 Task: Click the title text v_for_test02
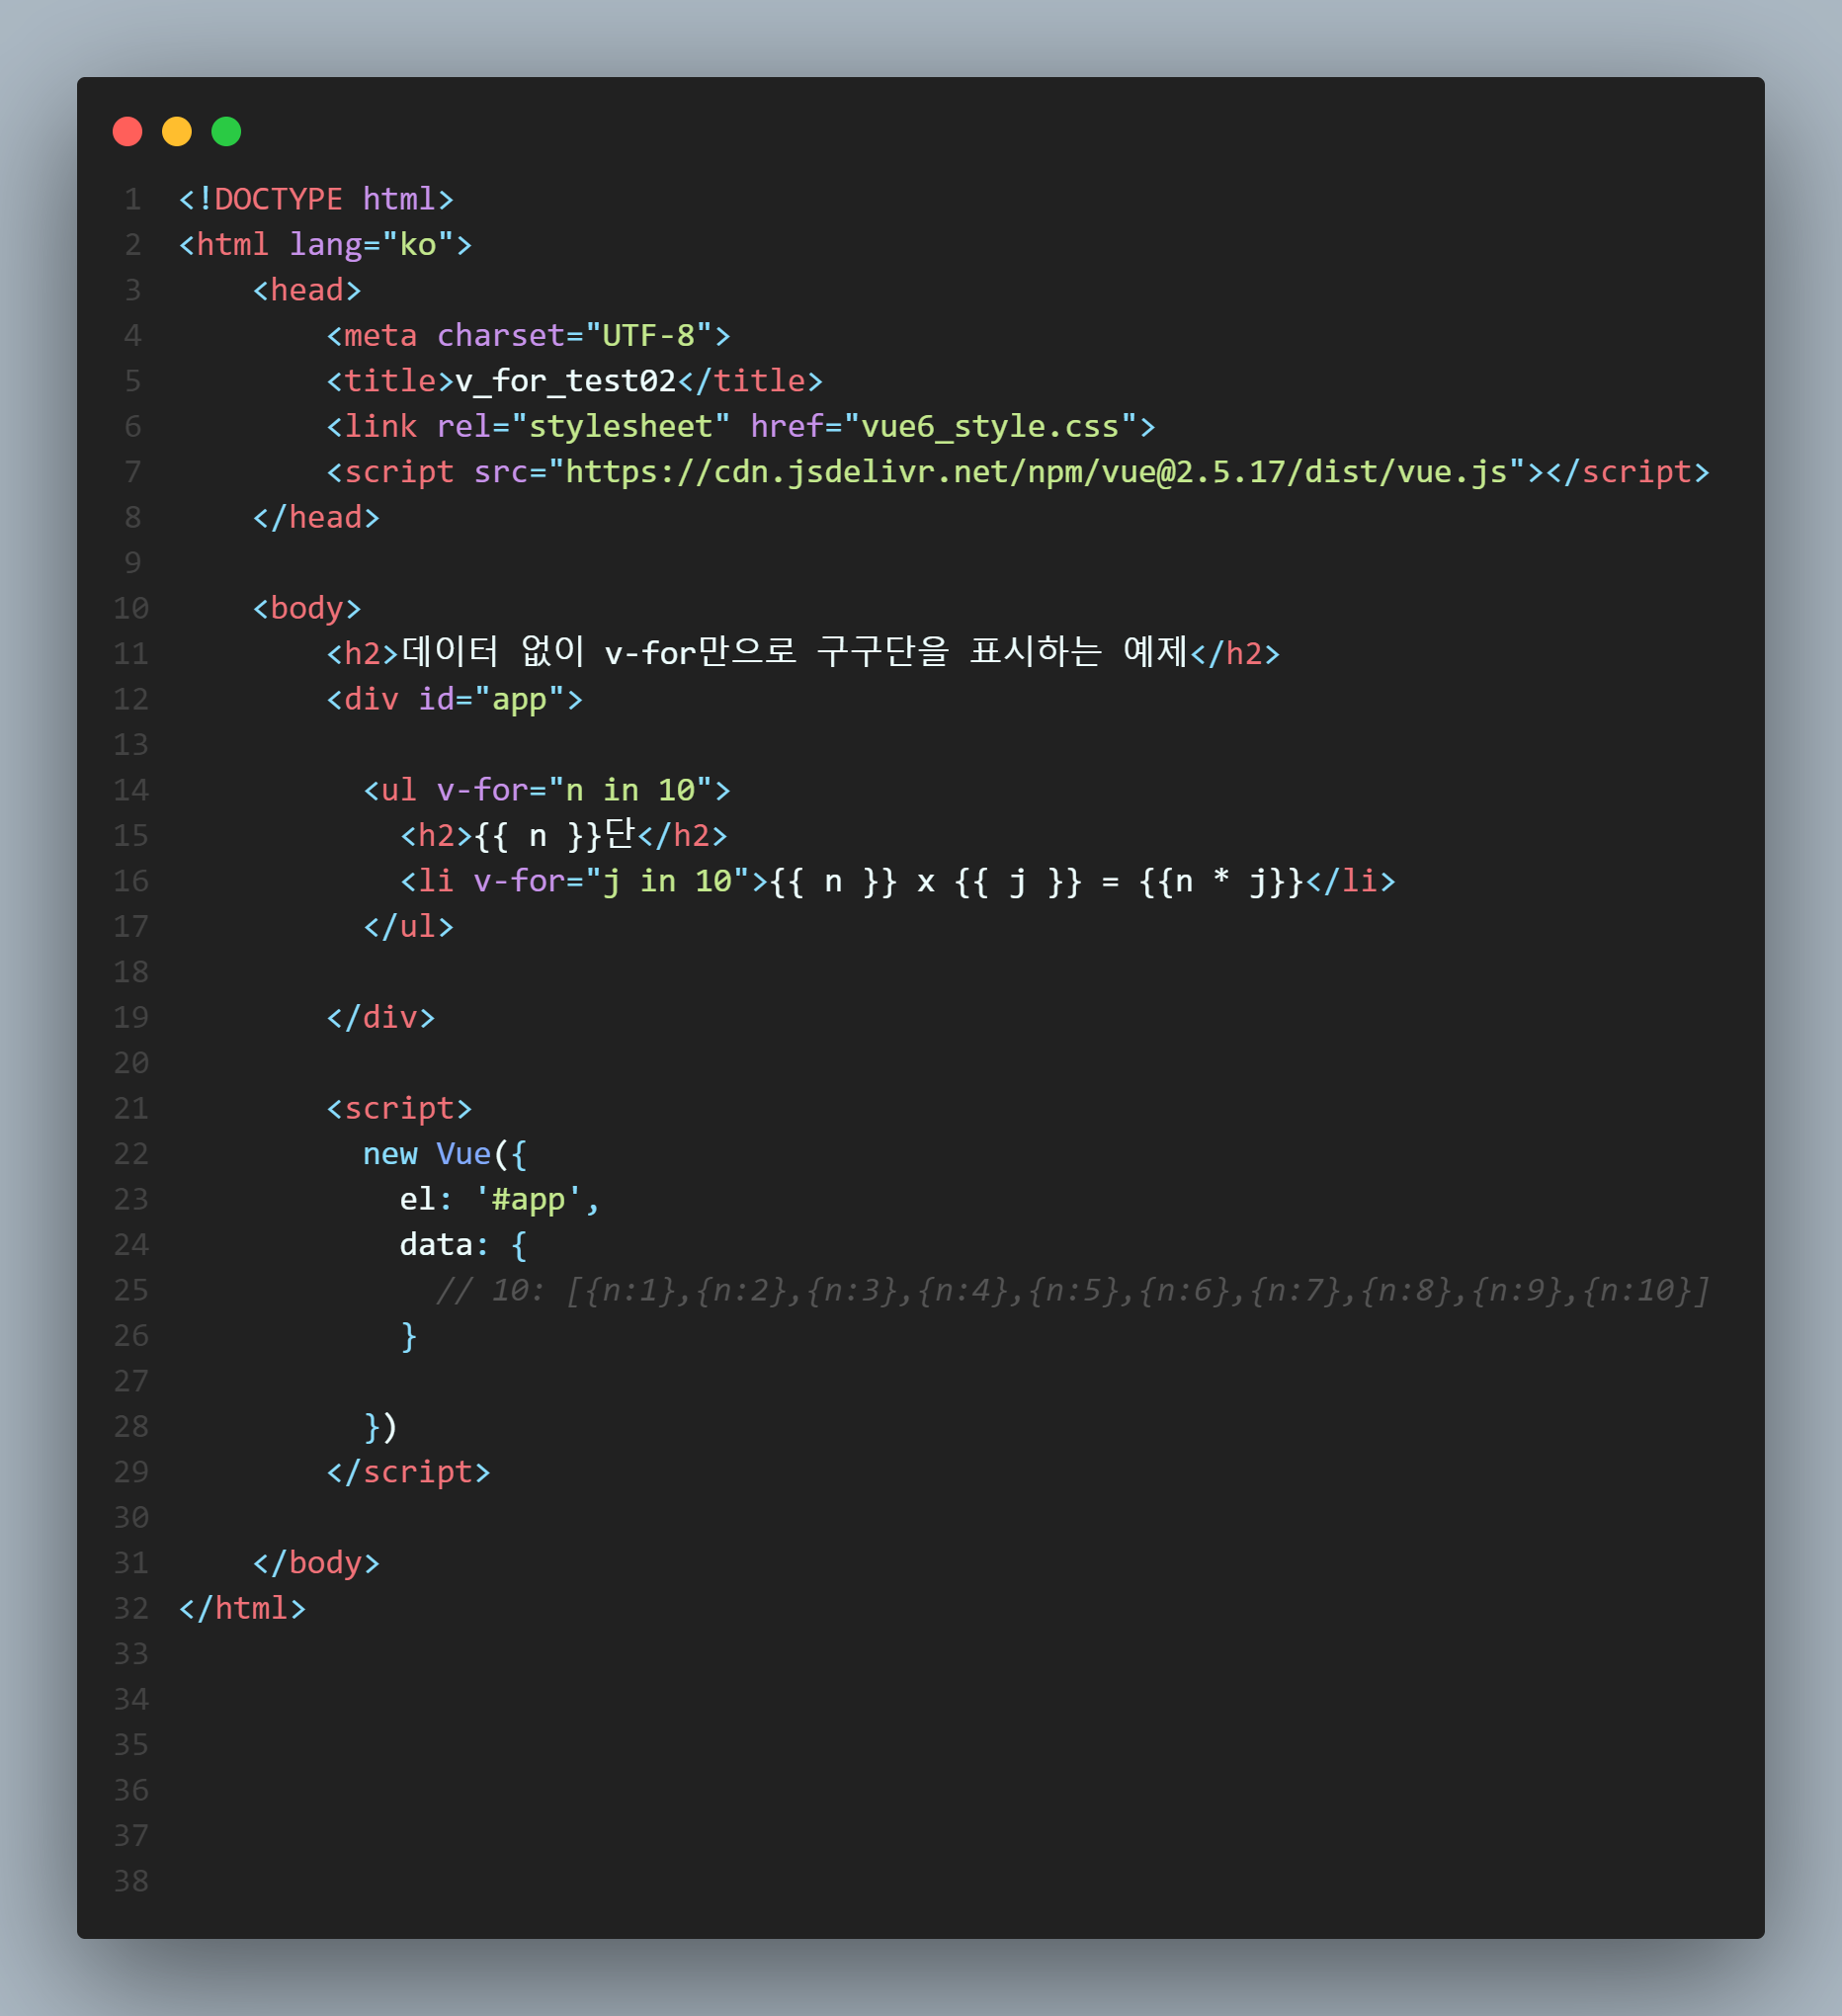click(566, 381)
